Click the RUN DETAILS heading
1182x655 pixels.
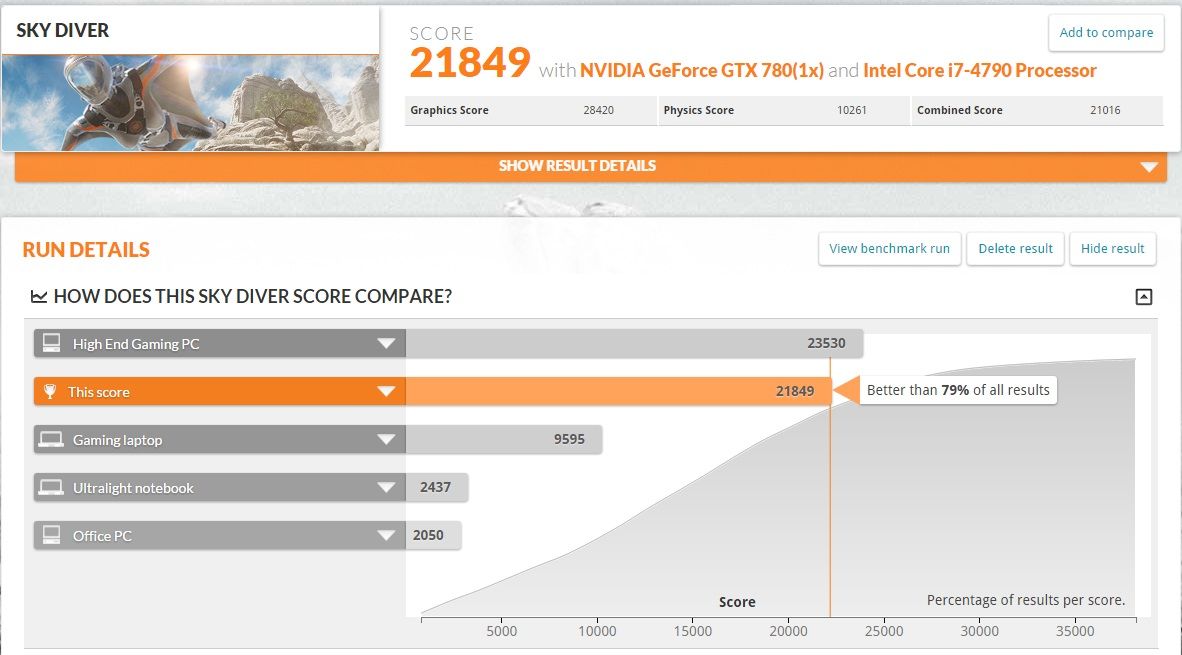tap(86, 249)
